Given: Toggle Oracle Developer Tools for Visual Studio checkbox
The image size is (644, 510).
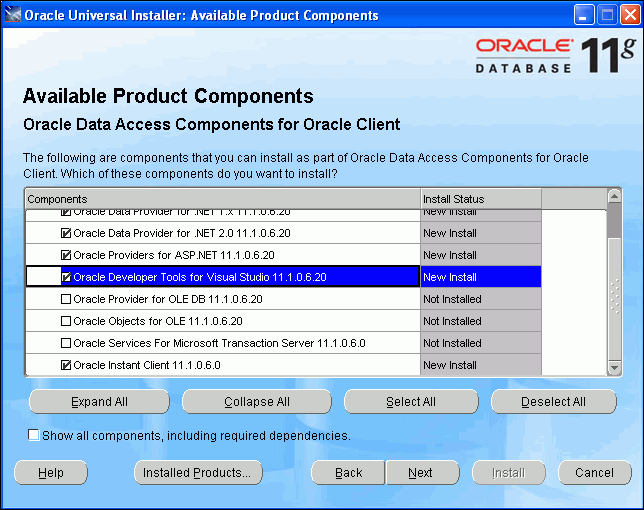Looking at the screenshot, I should [66, 277].
